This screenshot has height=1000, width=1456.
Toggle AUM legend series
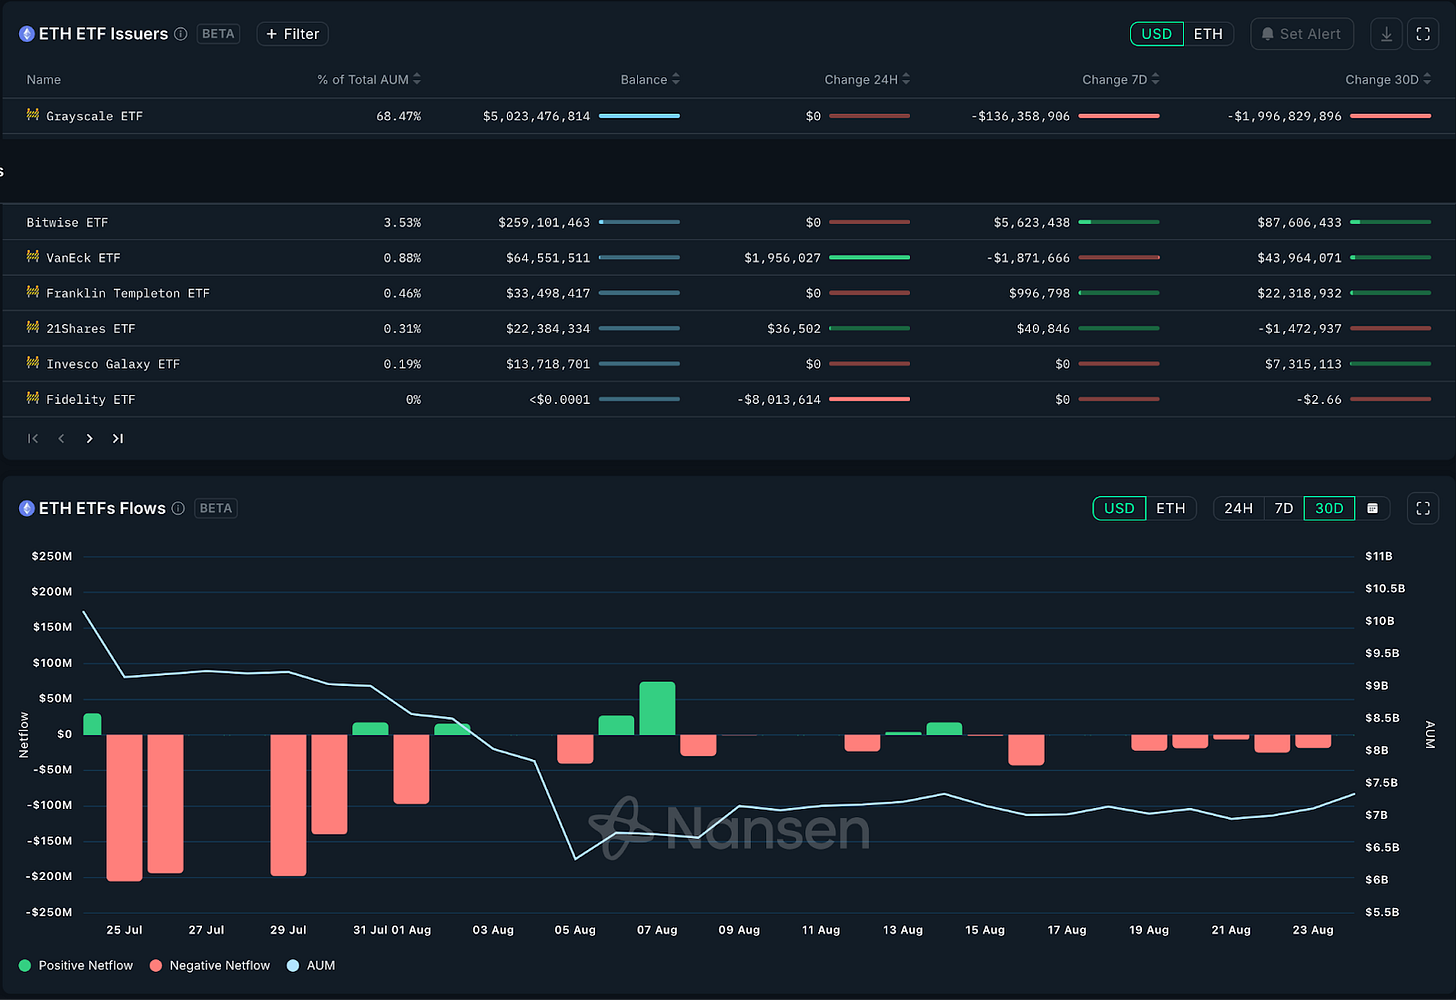311,965
